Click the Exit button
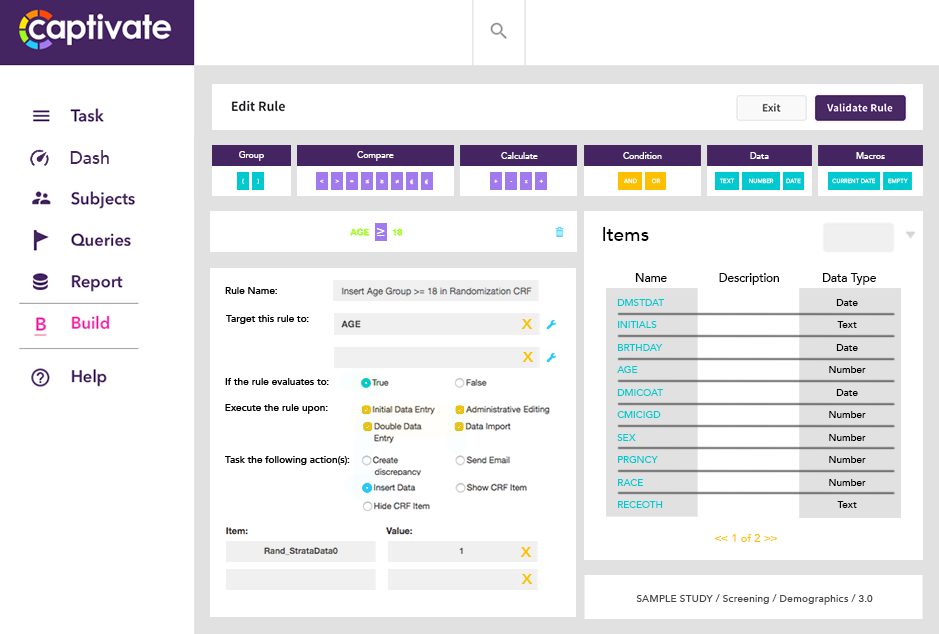The height and width of the screenshot is (634, 939). pos(771,108)
